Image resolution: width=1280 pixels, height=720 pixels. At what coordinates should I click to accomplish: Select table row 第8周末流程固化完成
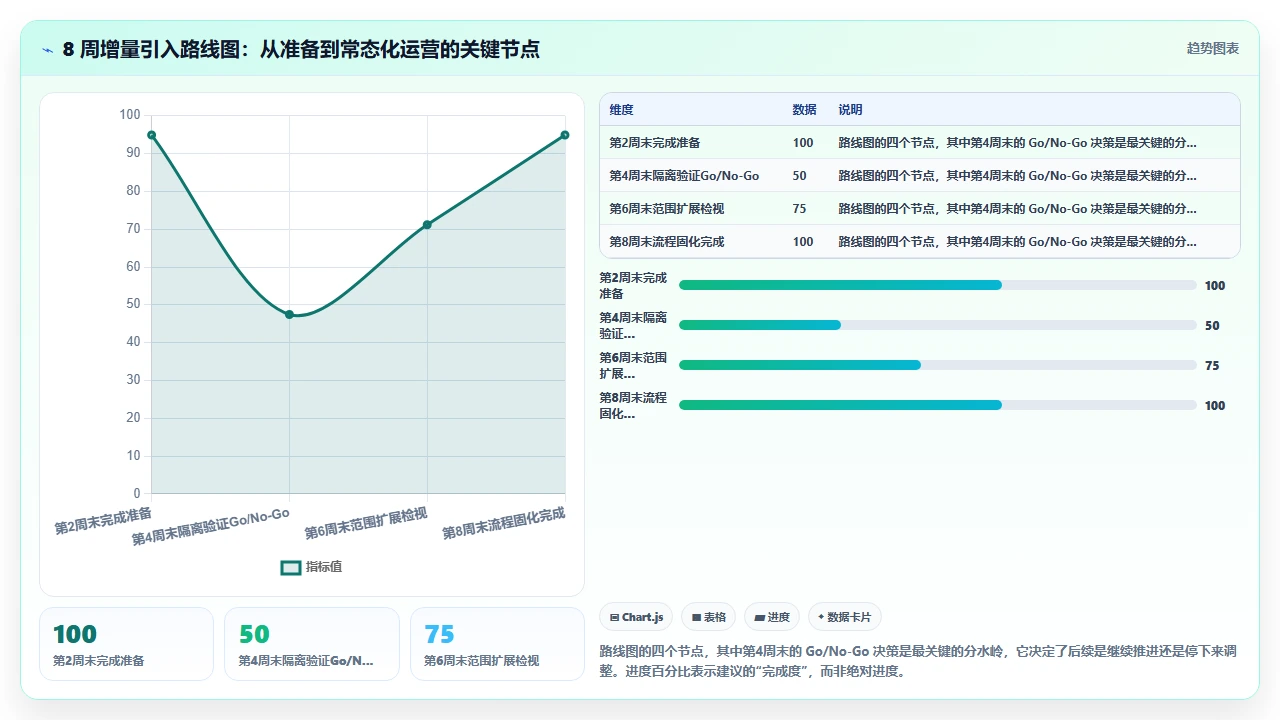pyautogui.click(x=919, y=242)
